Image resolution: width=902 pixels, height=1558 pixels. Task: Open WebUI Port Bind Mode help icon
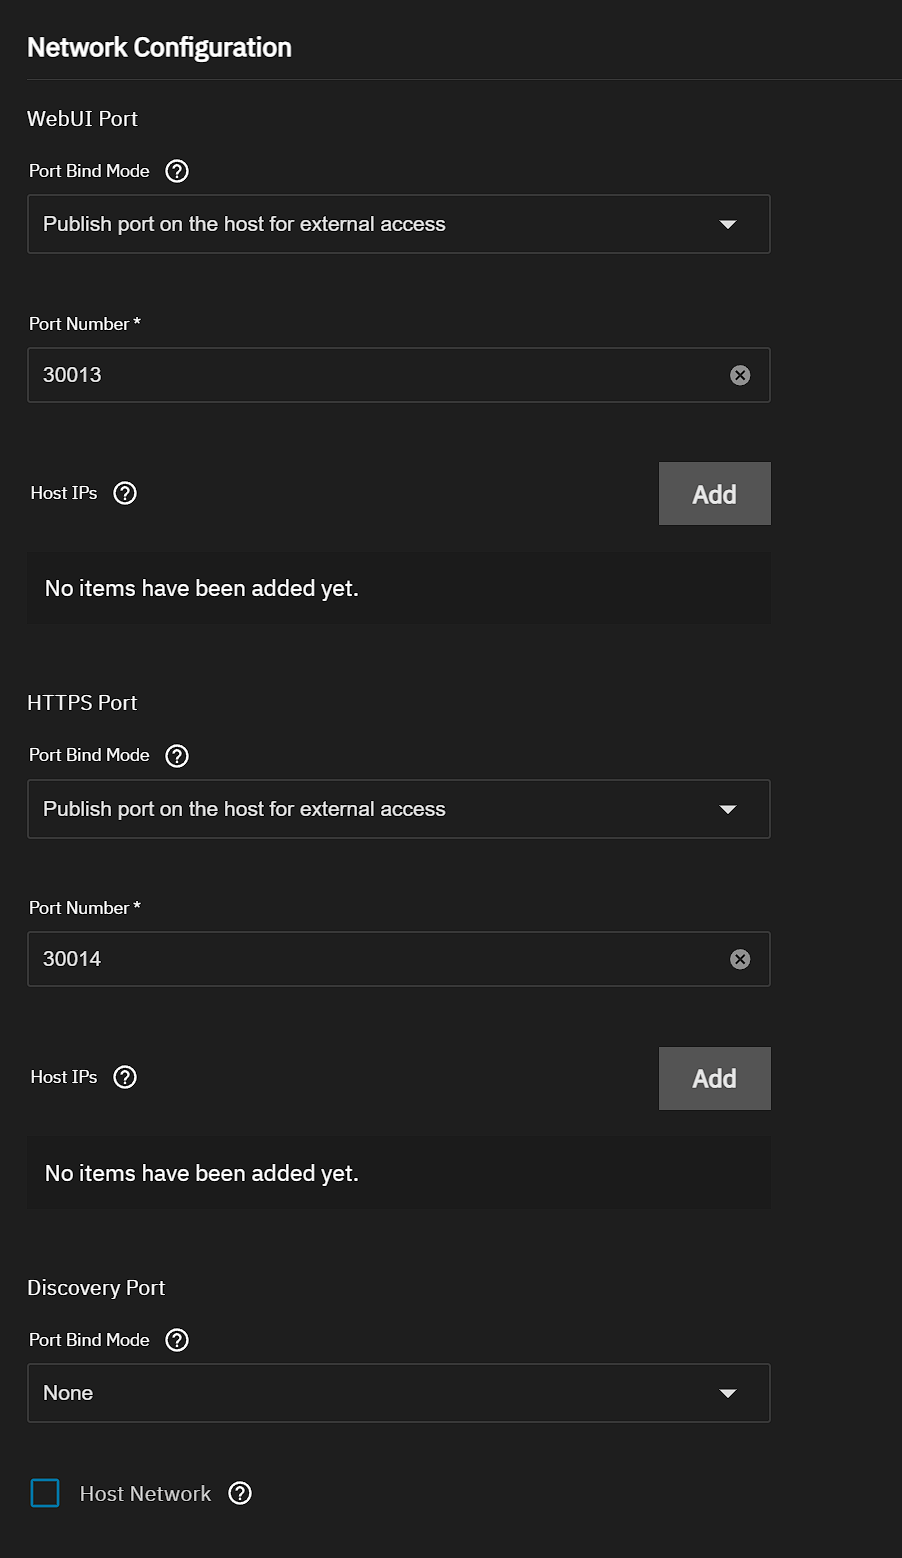[x=177, y=171]
